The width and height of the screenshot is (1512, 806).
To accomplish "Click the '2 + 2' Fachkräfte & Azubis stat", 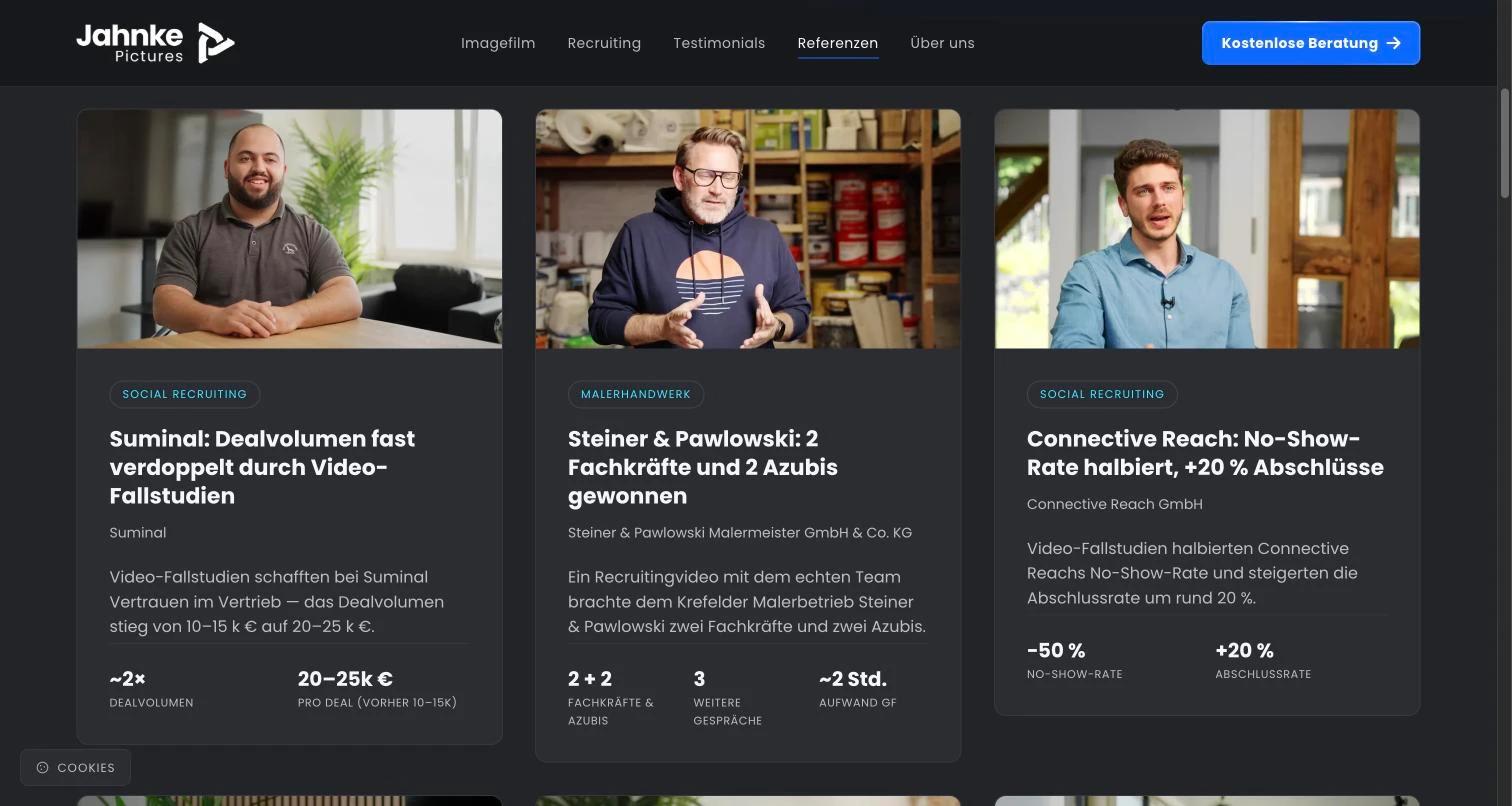I will pos(590,679).
